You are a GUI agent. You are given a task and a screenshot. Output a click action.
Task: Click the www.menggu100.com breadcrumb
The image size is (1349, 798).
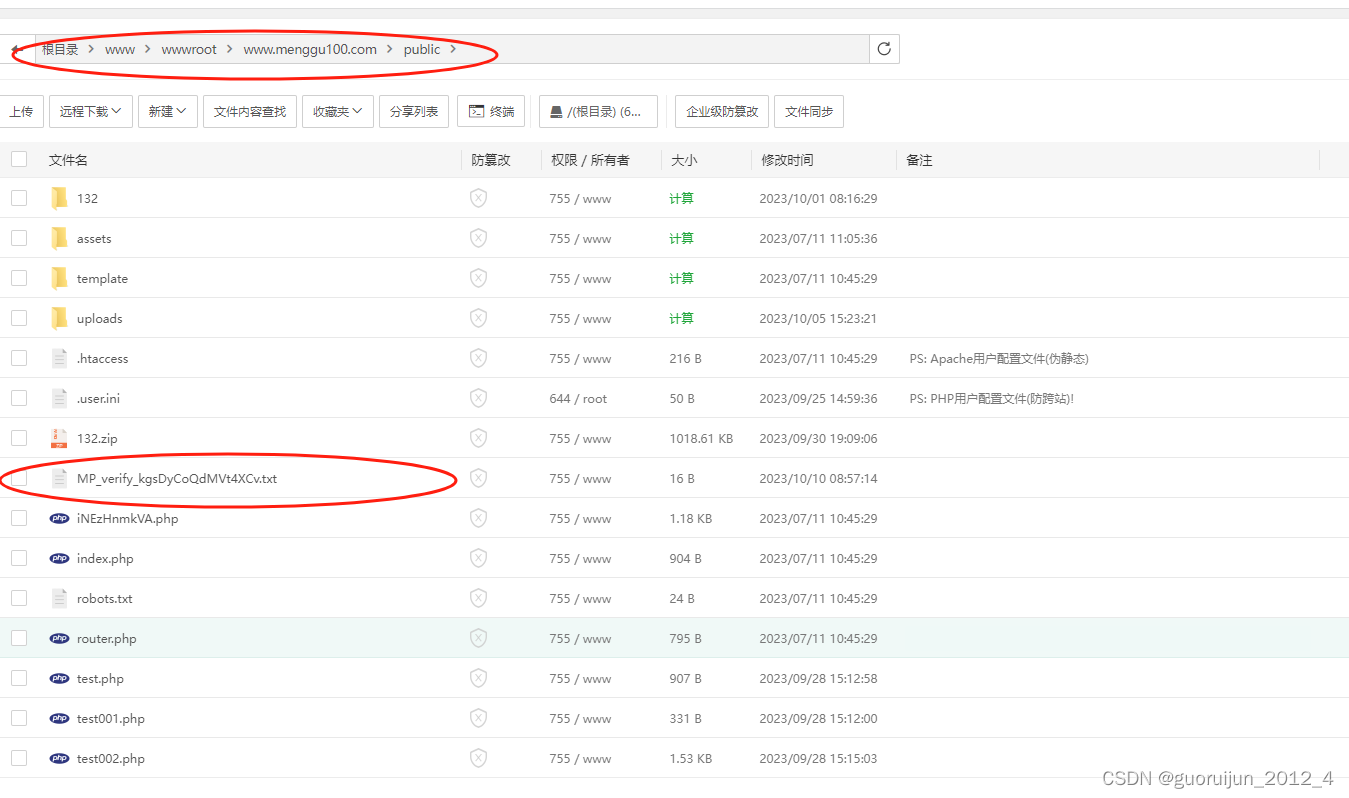(x=310, y=49)
